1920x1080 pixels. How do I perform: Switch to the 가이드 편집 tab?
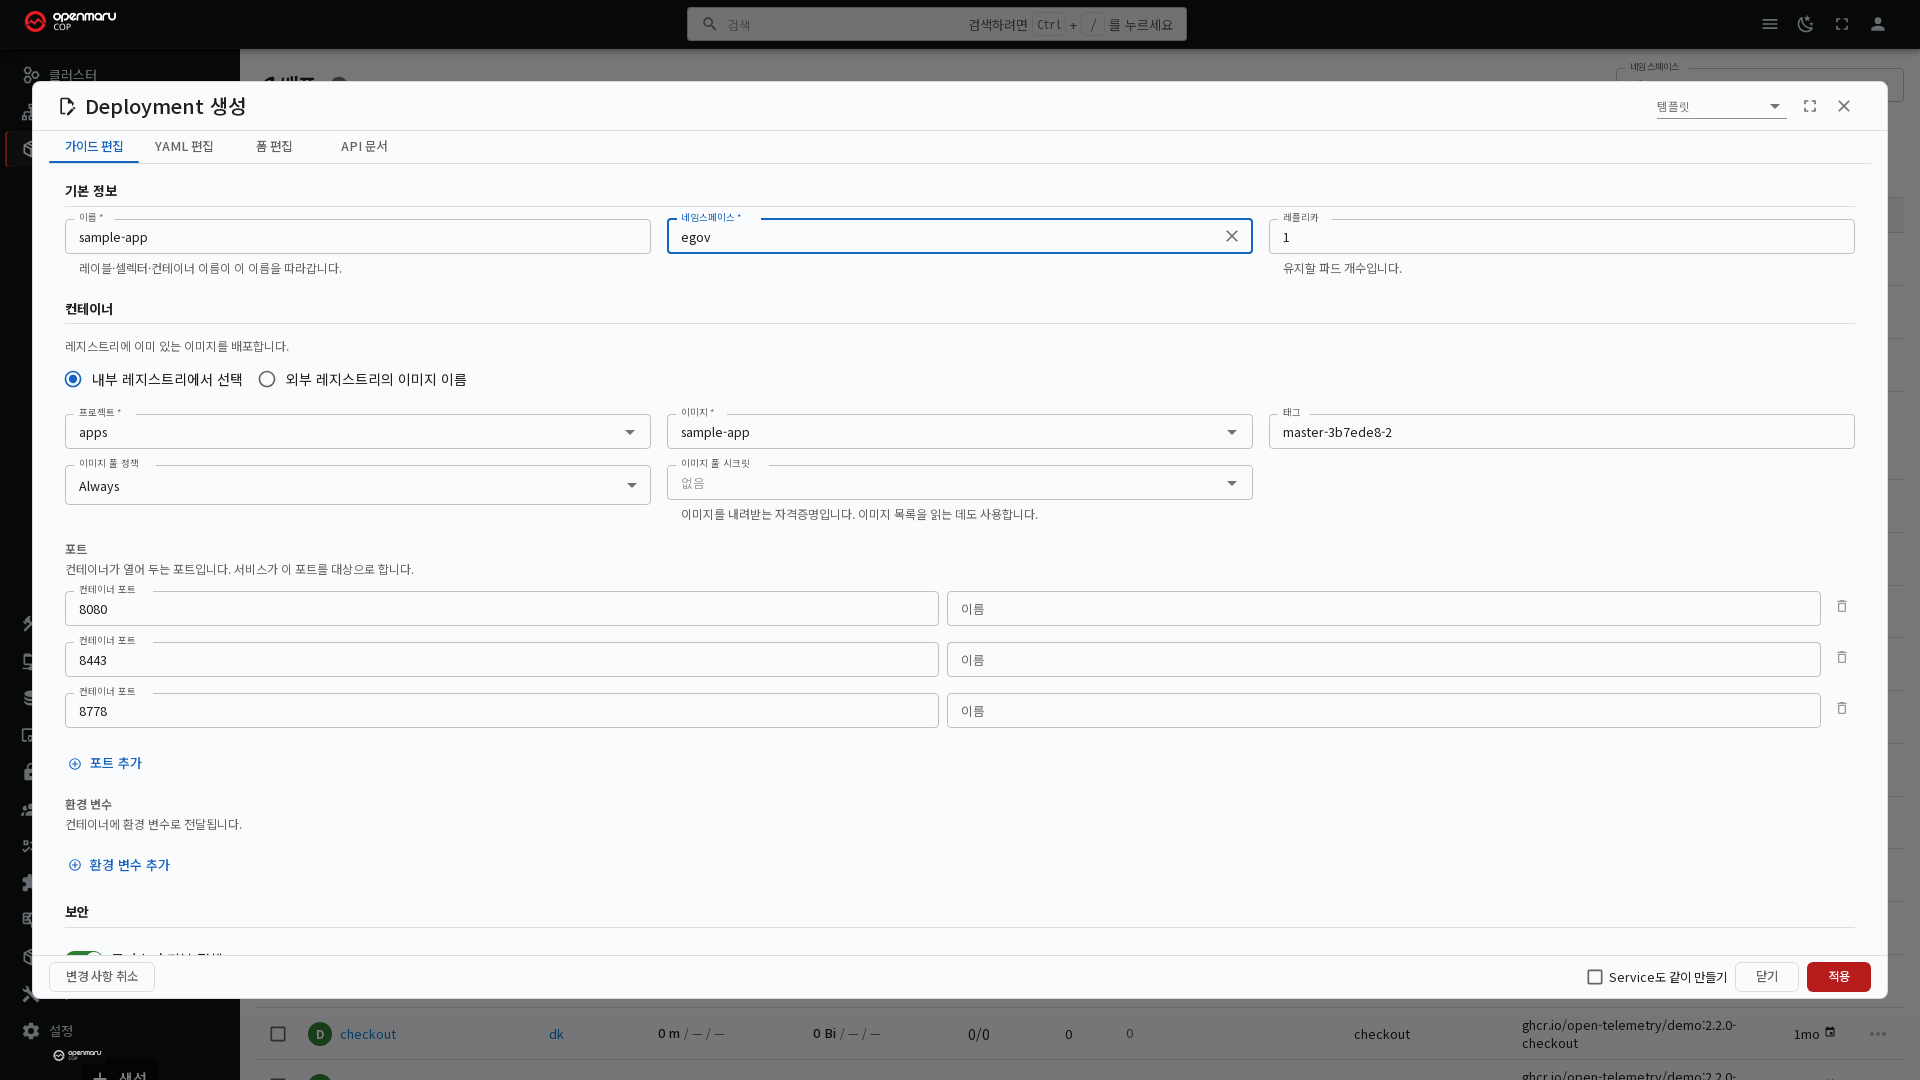94,146
